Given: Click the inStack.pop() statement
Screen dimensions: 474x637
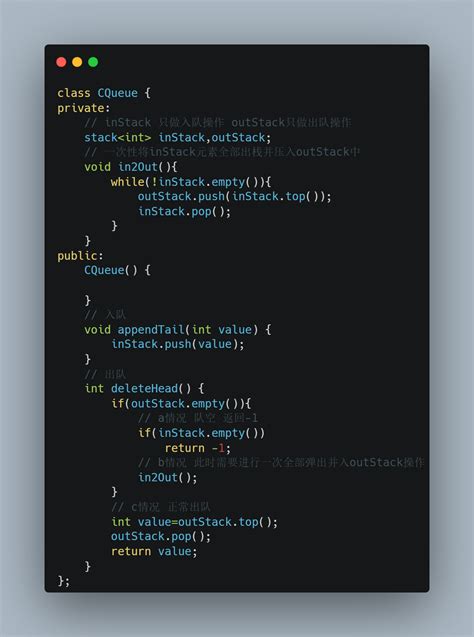Looking at the screenshot, I should [x=184, y=211].
